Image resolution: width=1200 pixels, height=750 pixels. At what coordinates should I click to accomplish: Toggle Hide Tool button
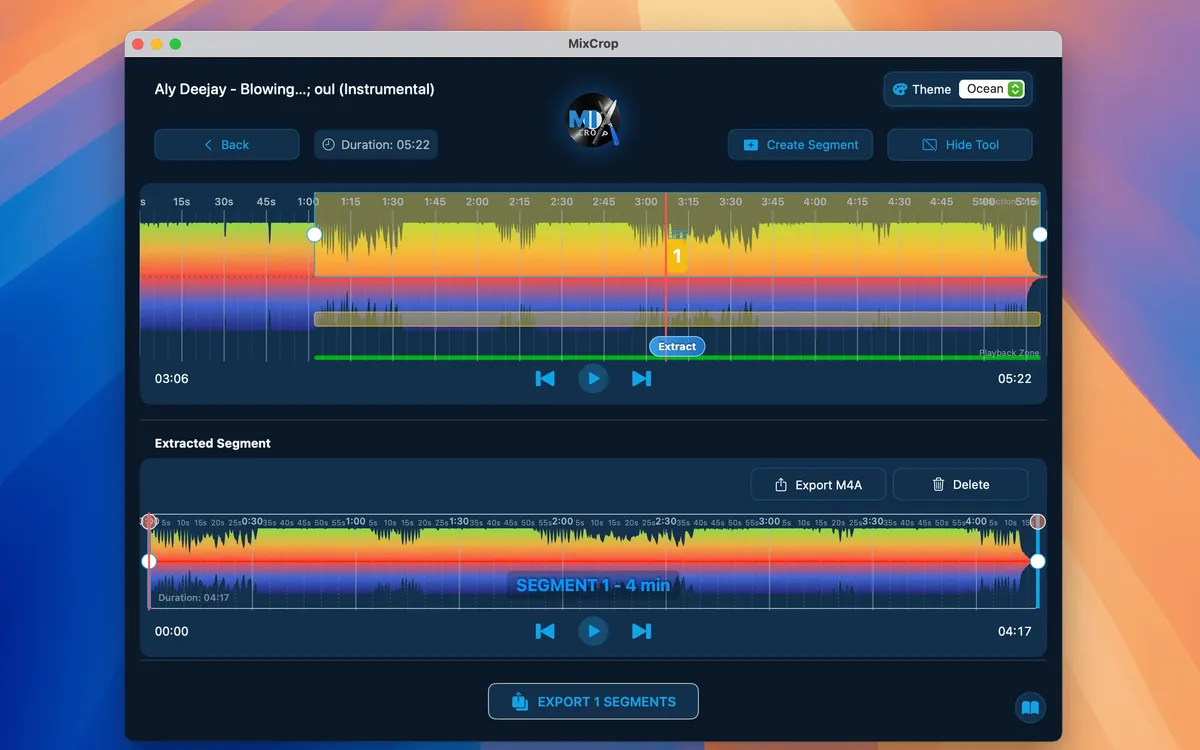959,145
